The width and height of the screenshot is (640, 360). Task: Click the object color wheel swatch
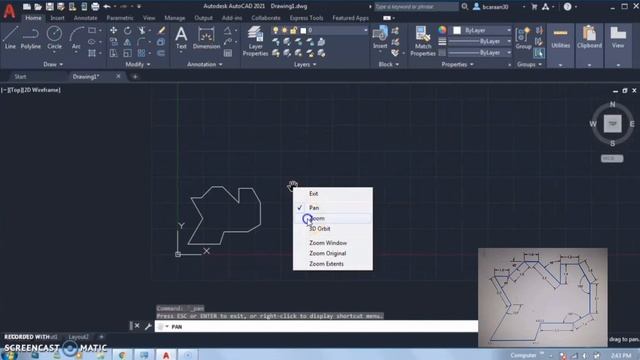point(442,30)
